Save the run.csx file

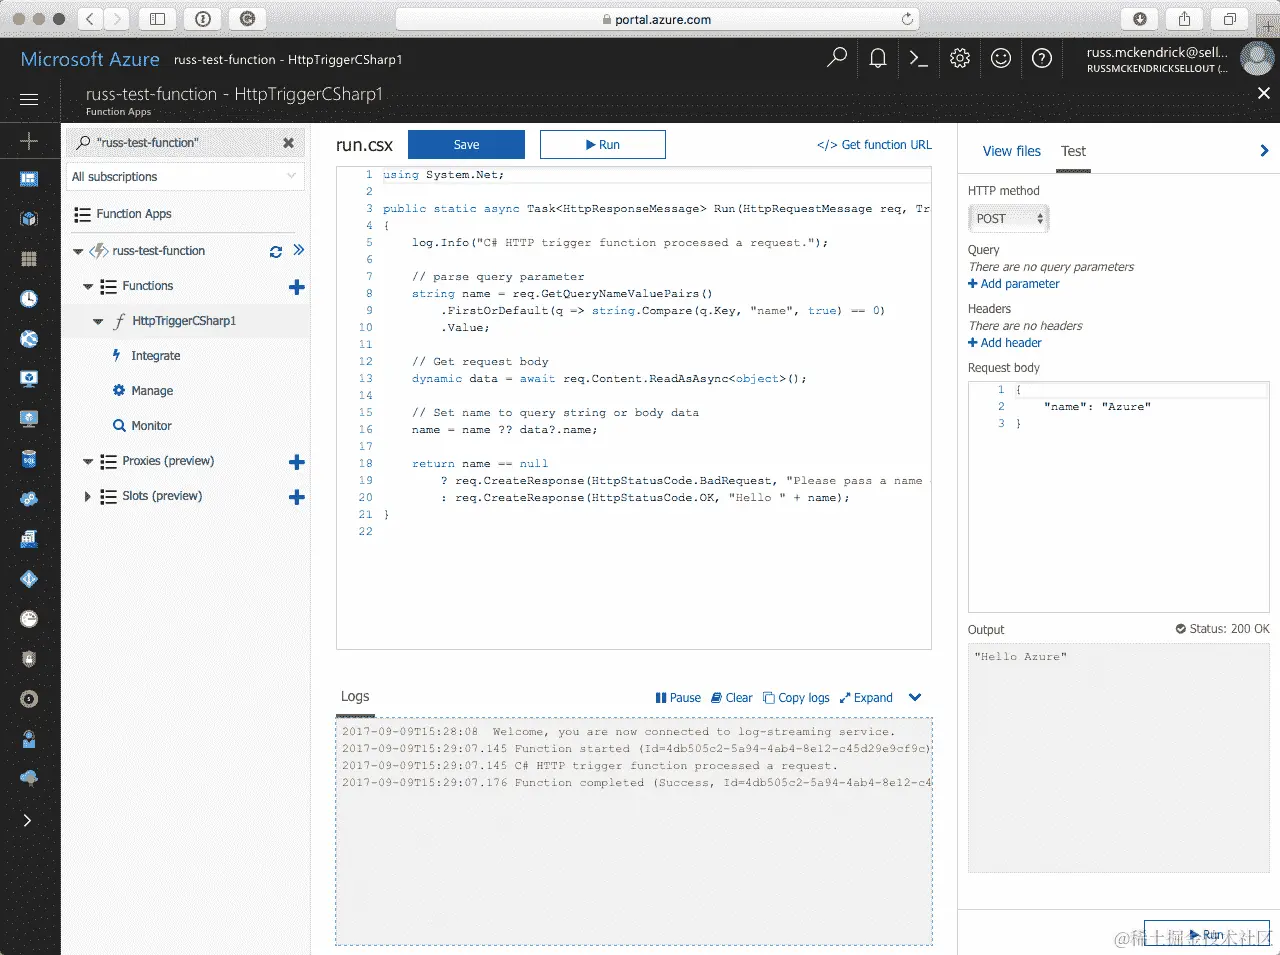tap(466, 145)
